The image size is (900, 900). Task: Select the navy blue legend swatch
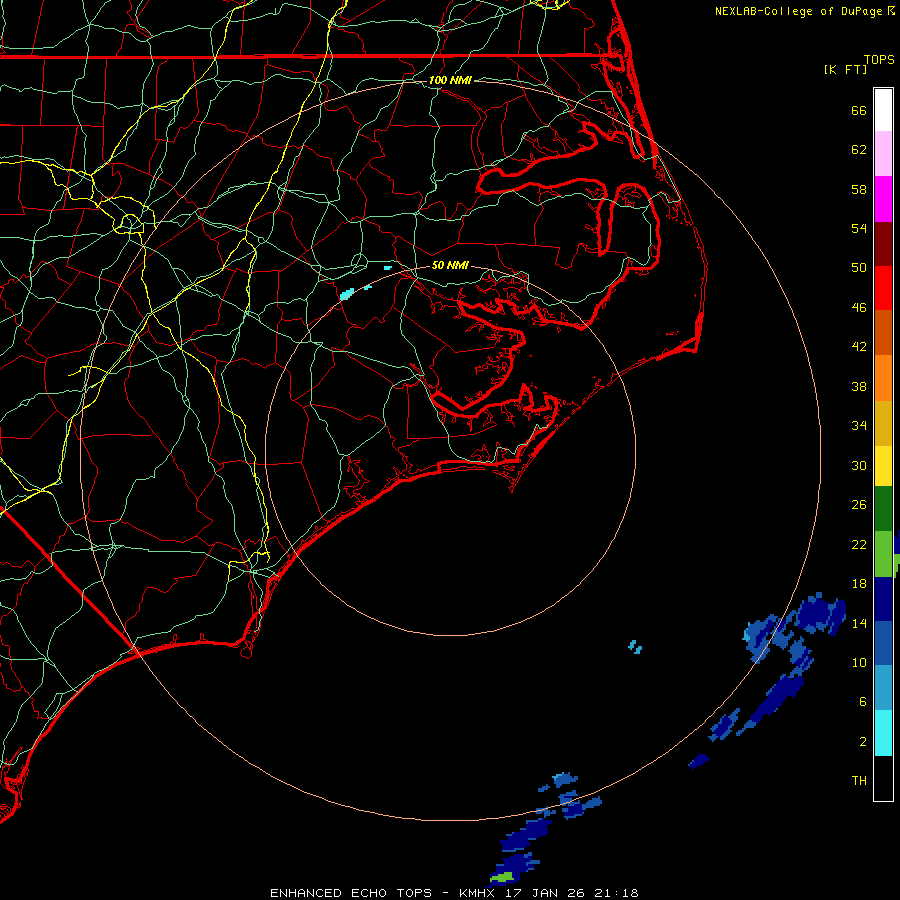[x=883, y=599]
